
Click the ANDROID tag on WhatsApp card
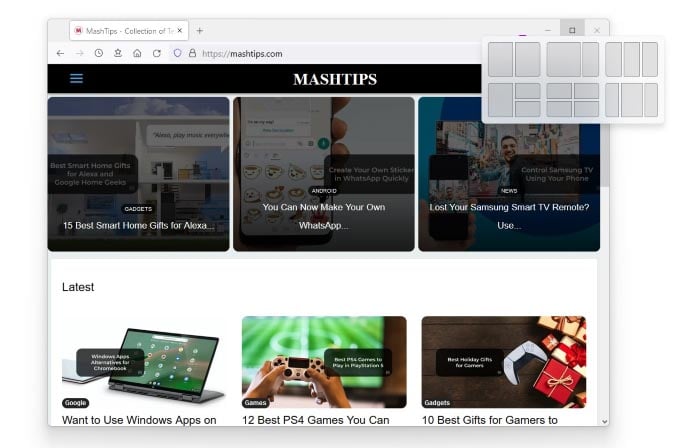[x=324, y=191]
